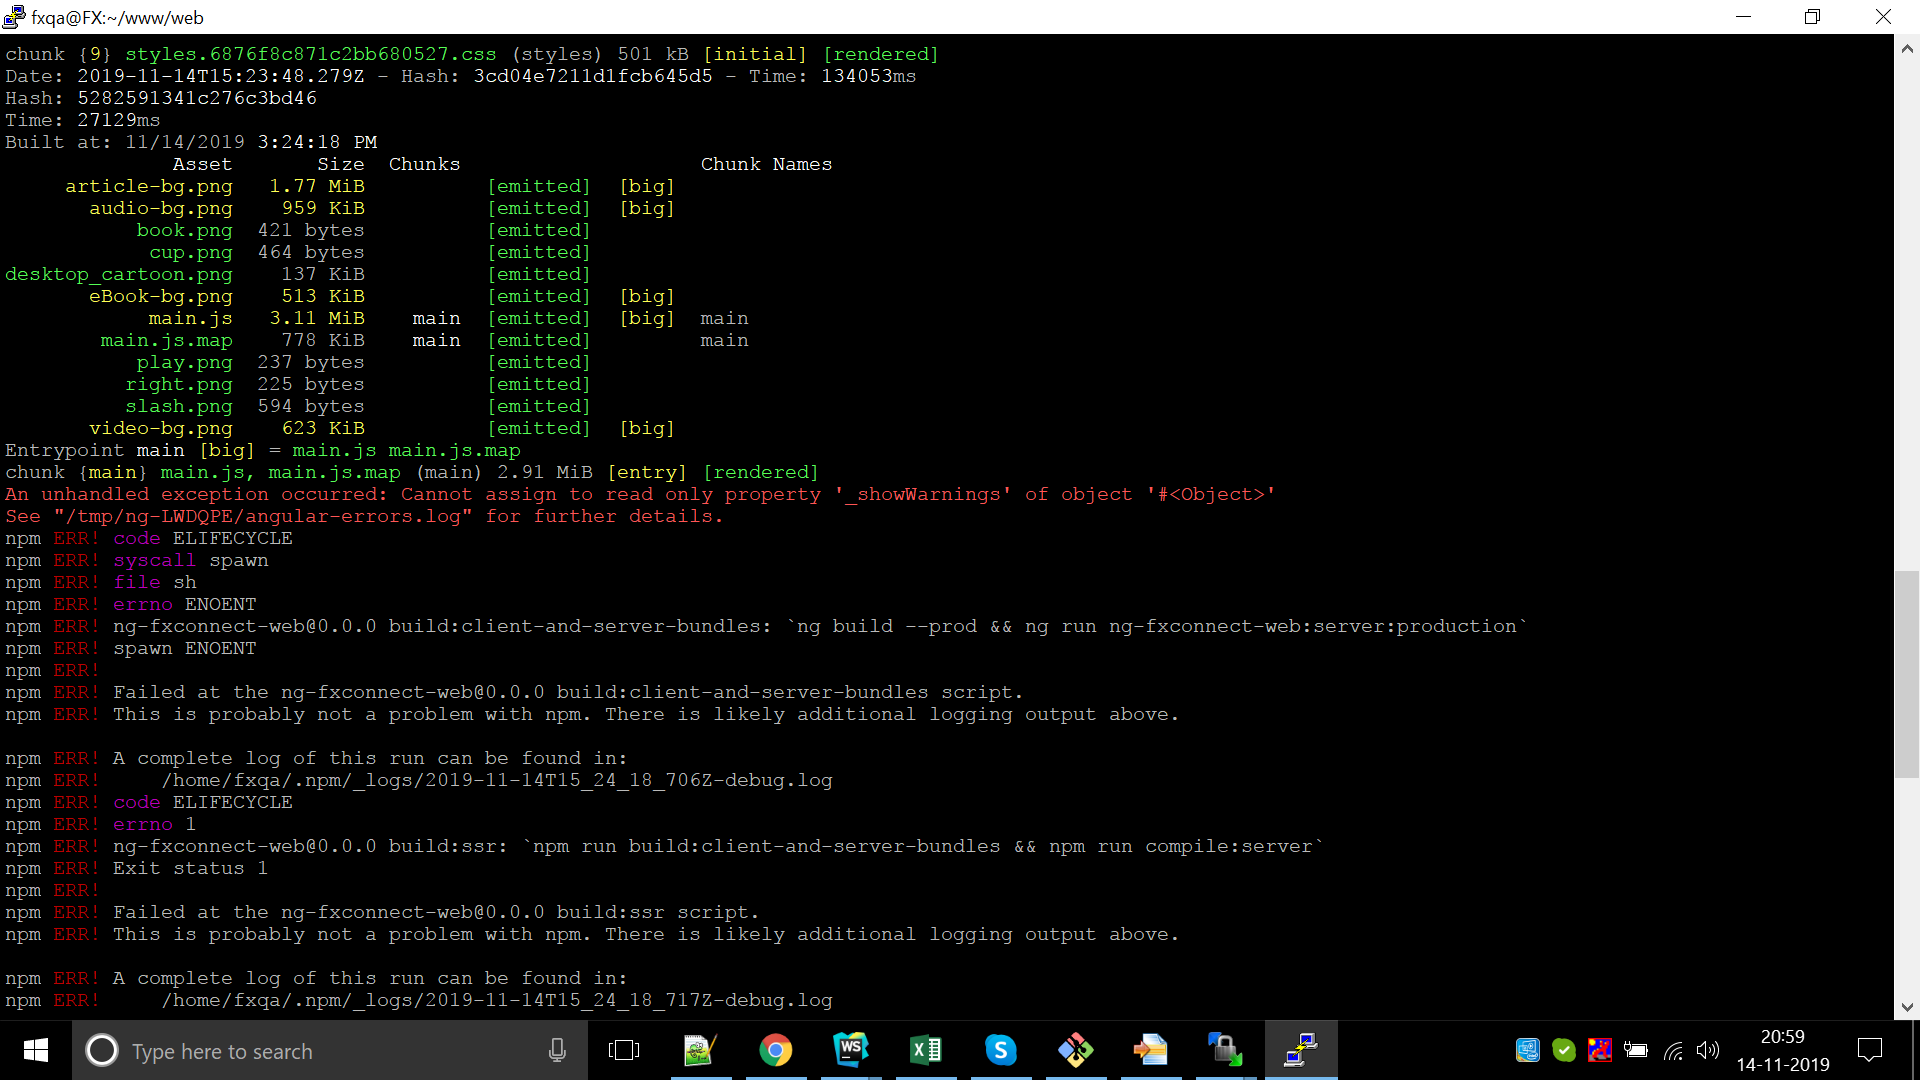Click the Cortana microphone icon
Screen dimensions: 1920x1080
pyautogui.click(x=557, y=1050)
